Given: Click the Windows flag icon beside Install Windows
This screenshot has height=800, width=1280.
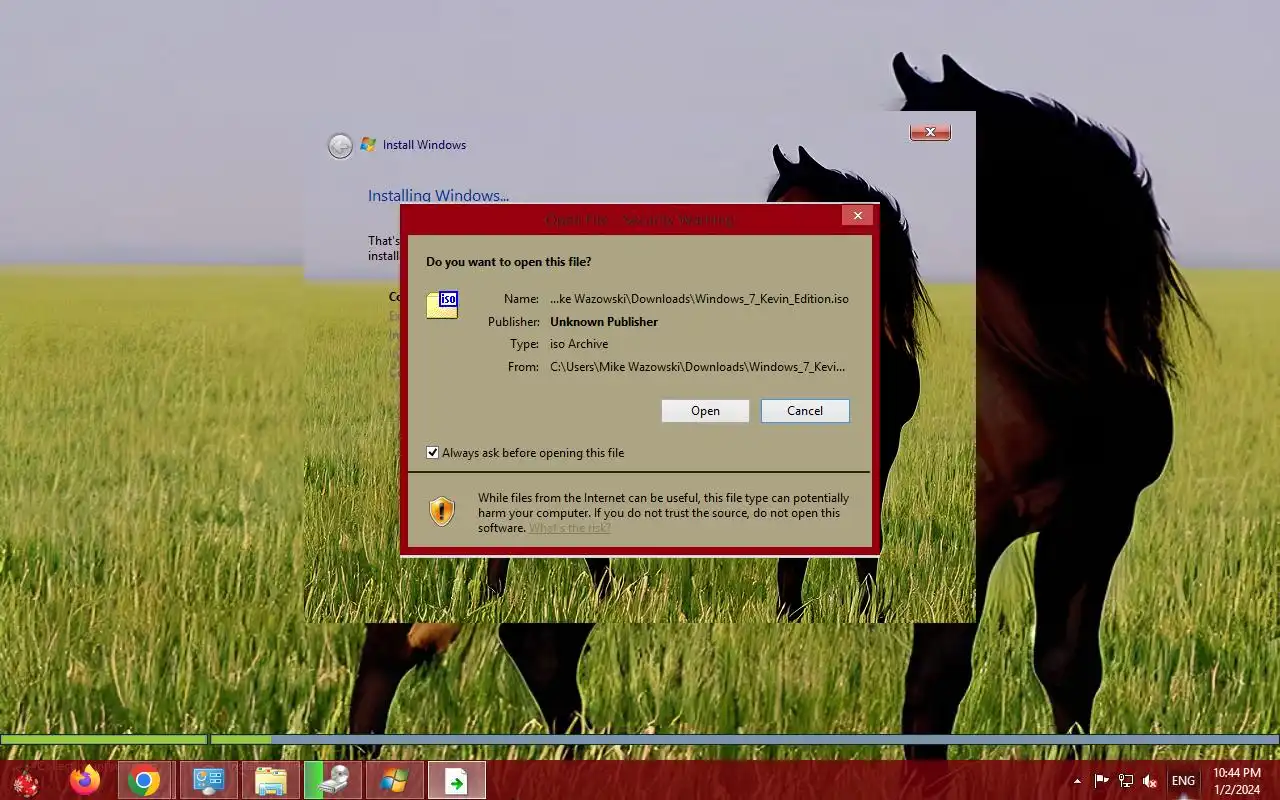Looking at the screenshot, I should click(368, 144).
